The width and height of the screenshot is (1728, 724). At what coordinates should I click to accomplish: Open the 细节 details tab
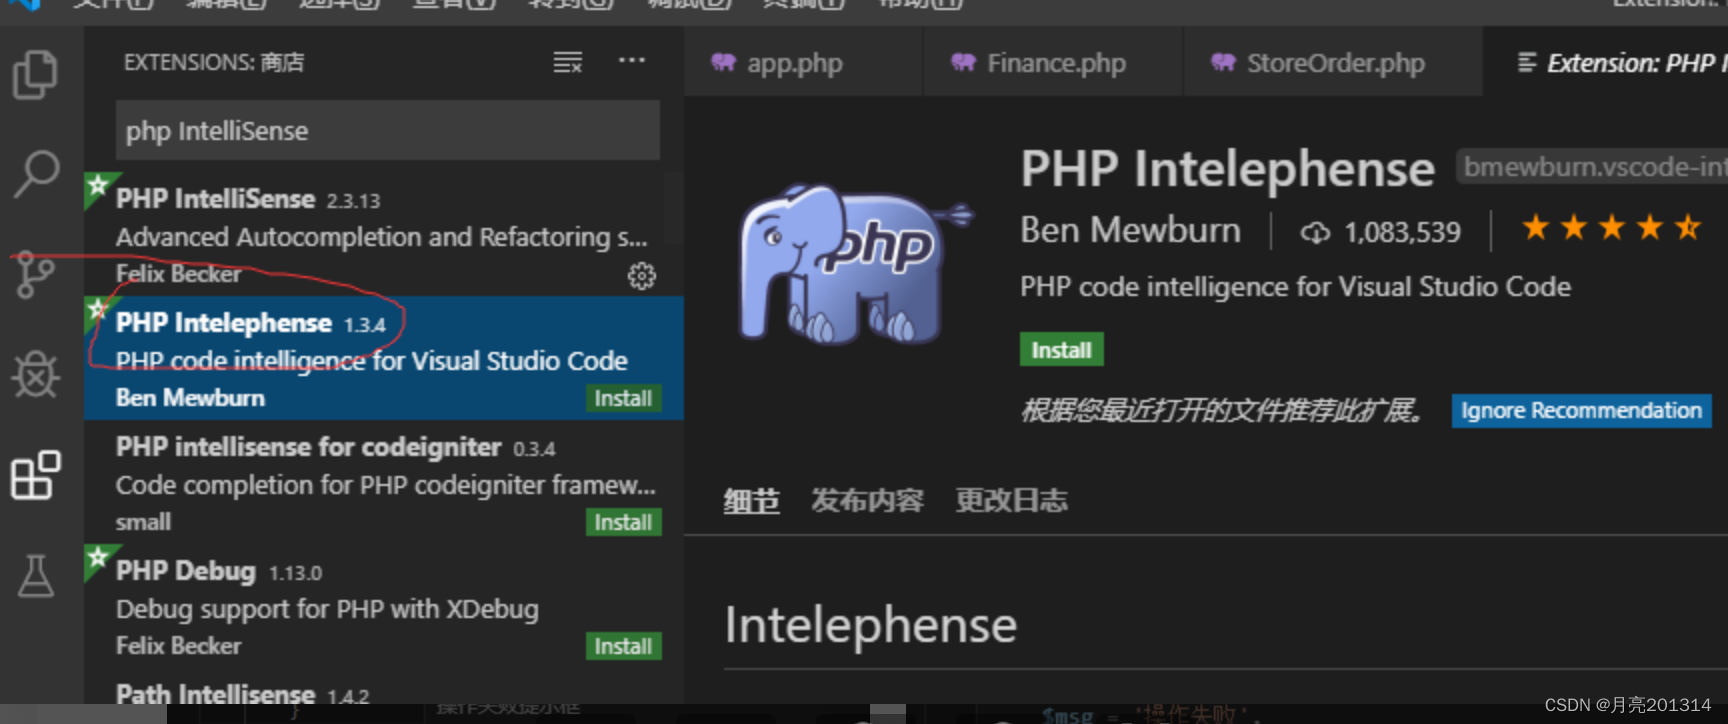(x=751, y=500)
